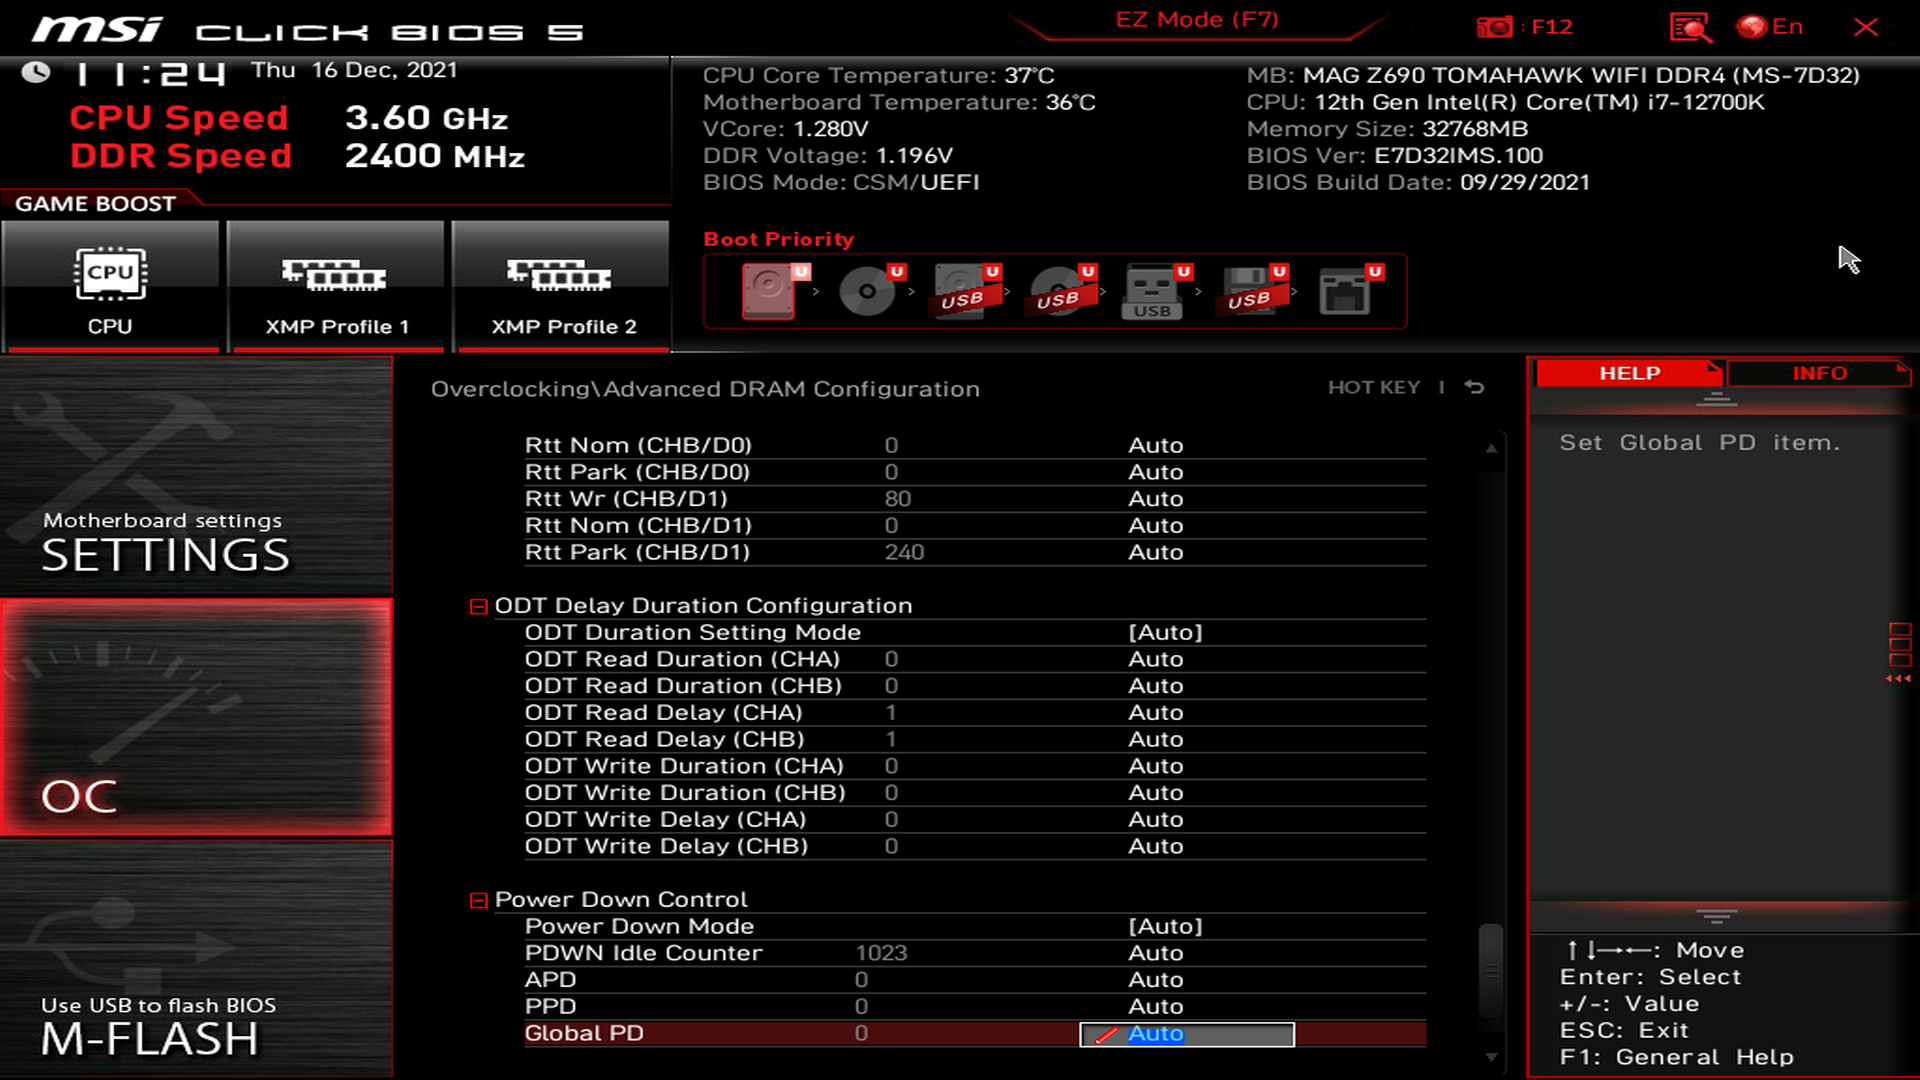Screen dimensions: 1920x1080
Task: Select the PDWN Idle Counter setting
Action: pos(975,954)
